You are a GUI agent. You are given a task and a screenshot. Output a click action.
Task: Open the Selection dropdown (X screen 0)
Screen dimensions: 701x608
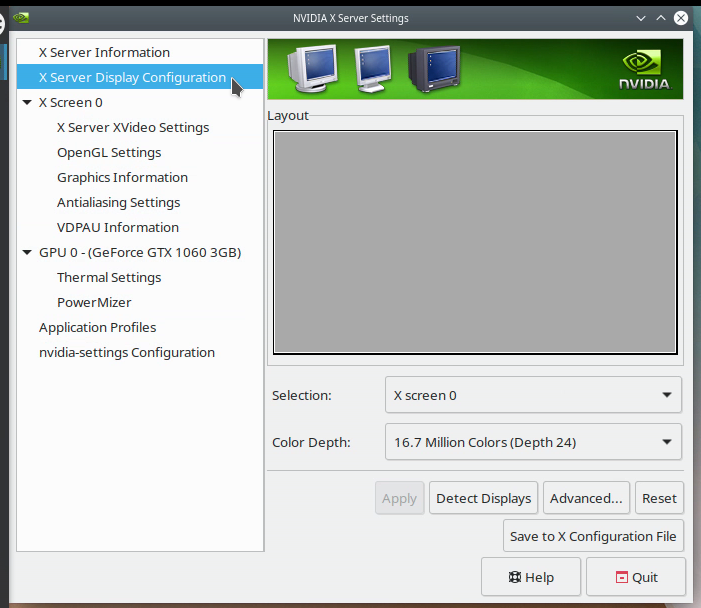[533, 395]
